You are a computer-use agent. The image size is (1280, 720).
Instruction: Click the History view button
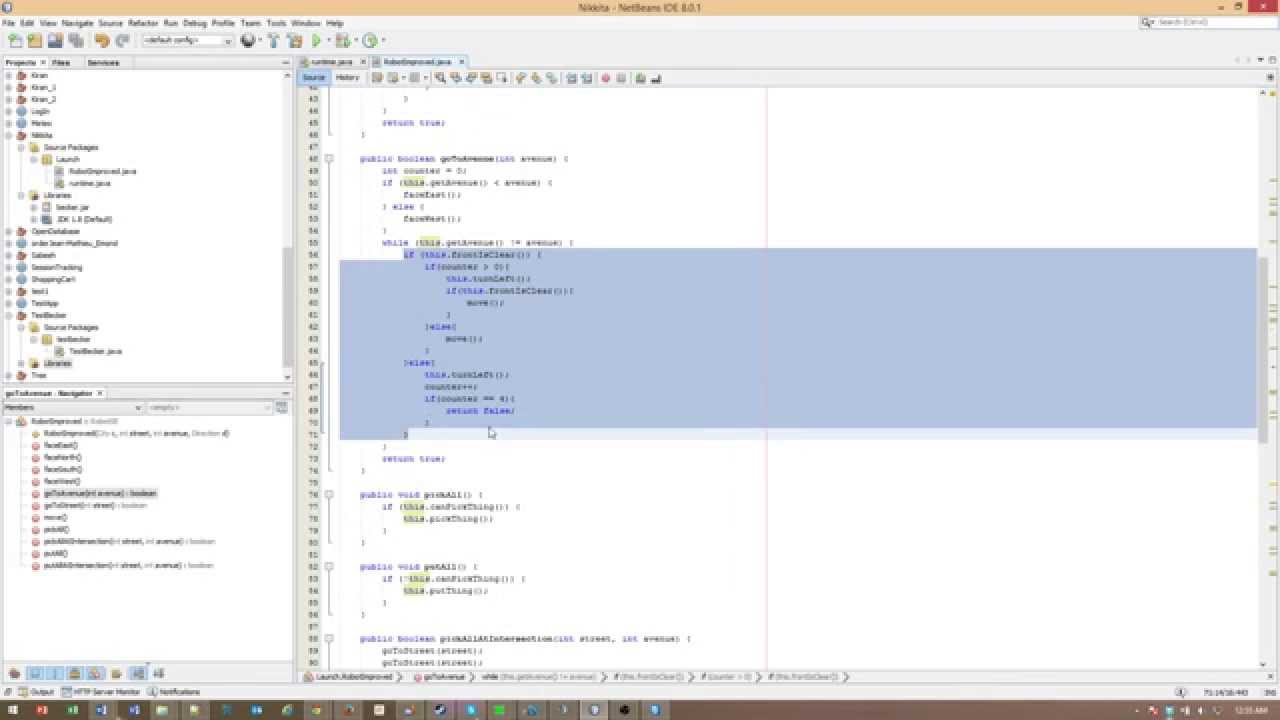347,78
